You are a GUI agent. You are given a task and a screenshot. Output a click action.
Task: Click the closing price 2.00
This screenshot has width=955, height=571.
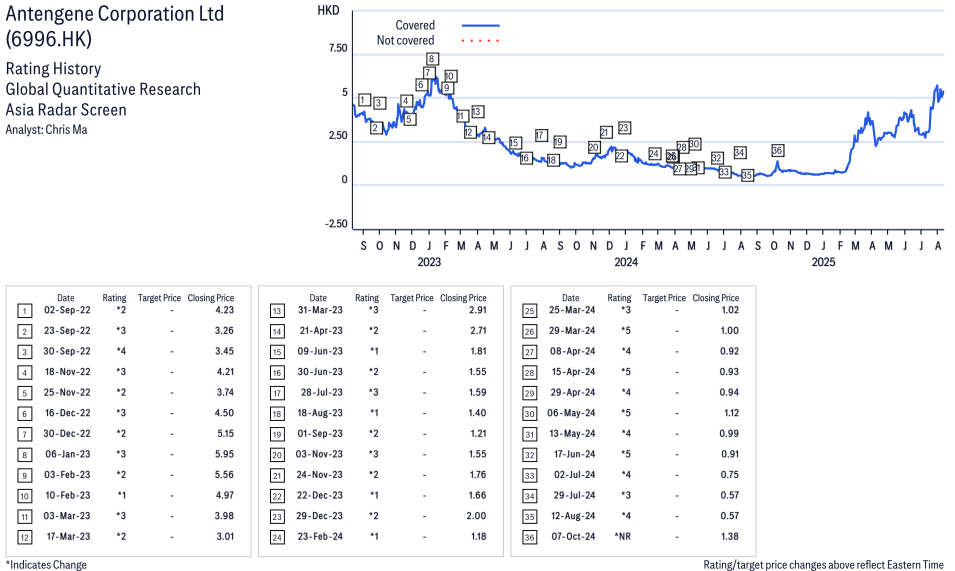476,516
